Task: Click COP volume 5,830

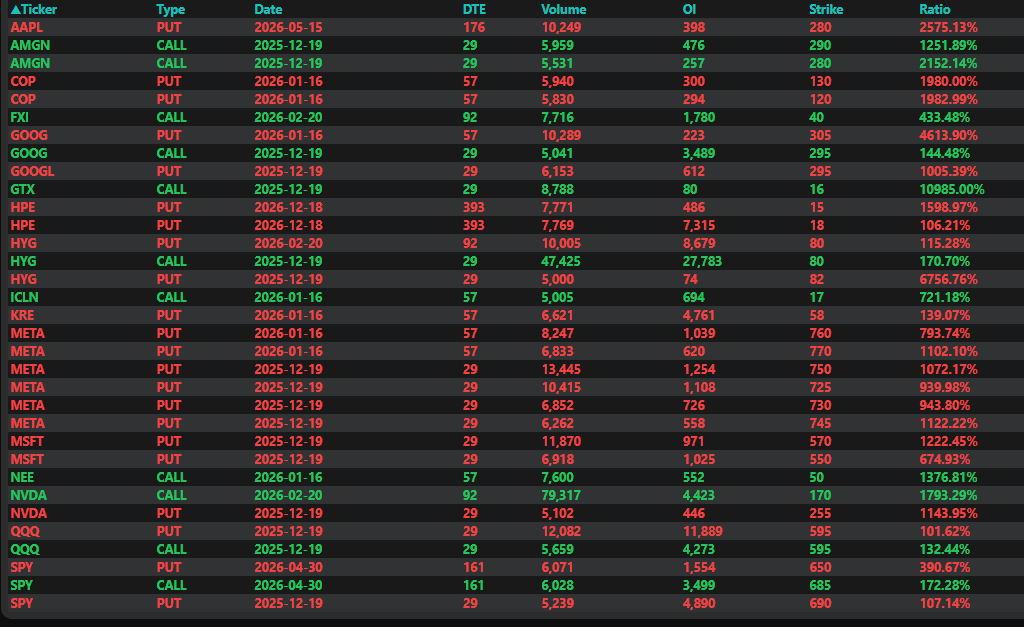Action: tap(557, 99)
